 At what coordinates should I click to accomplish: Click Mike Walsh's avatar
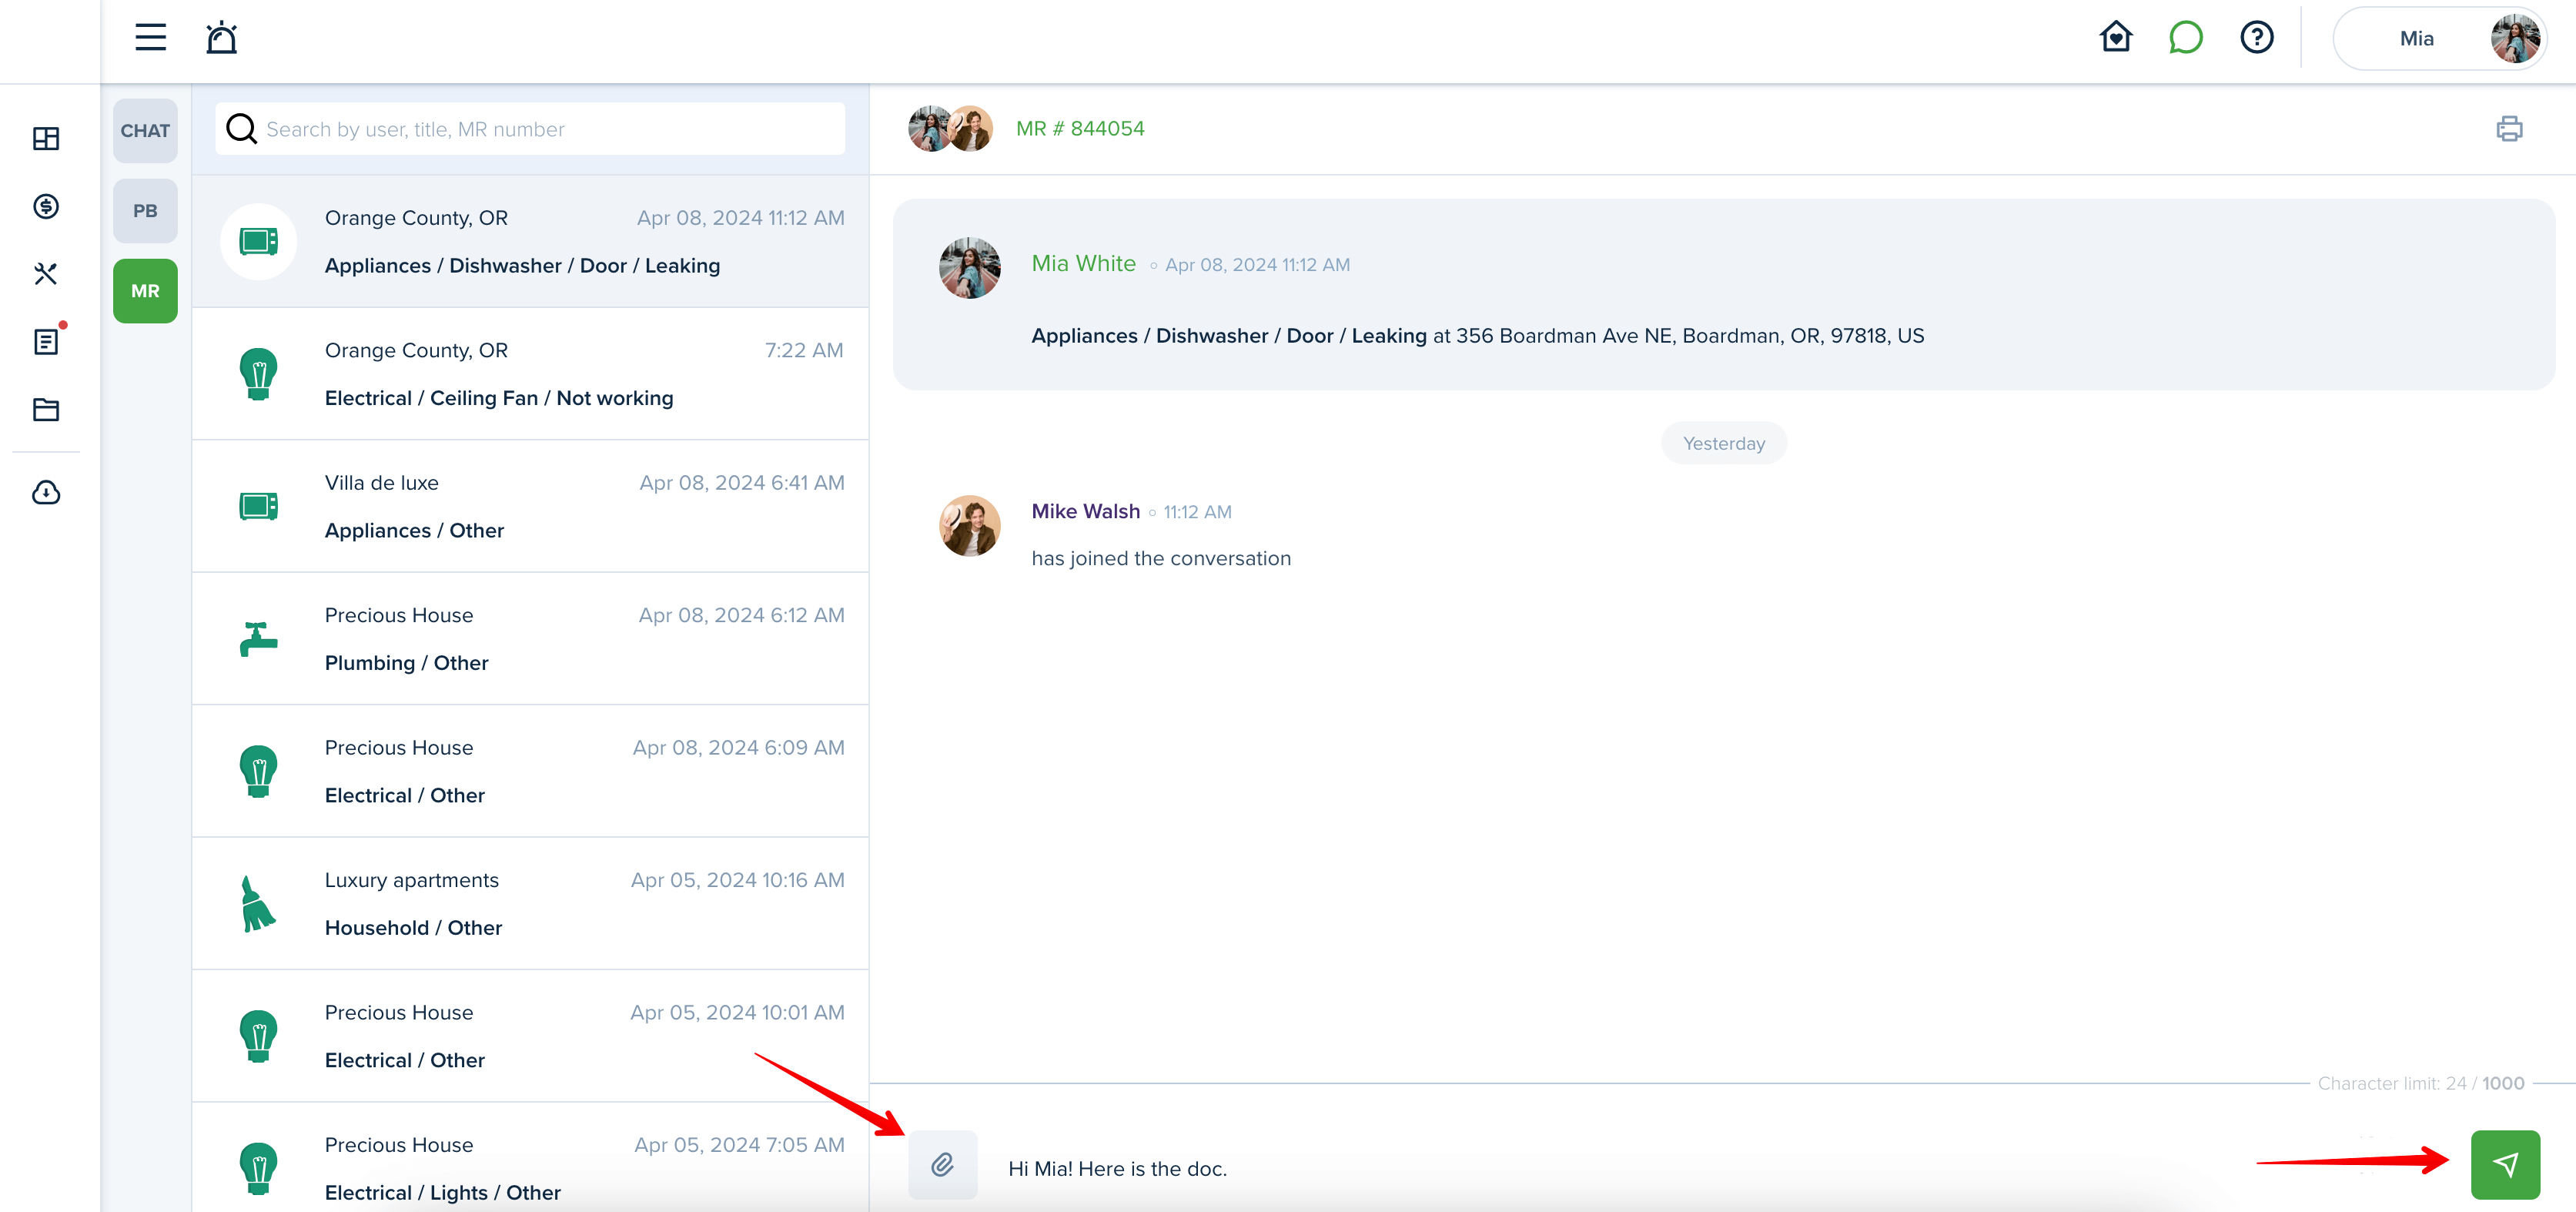pyautogui.click(x=969, y=525)
